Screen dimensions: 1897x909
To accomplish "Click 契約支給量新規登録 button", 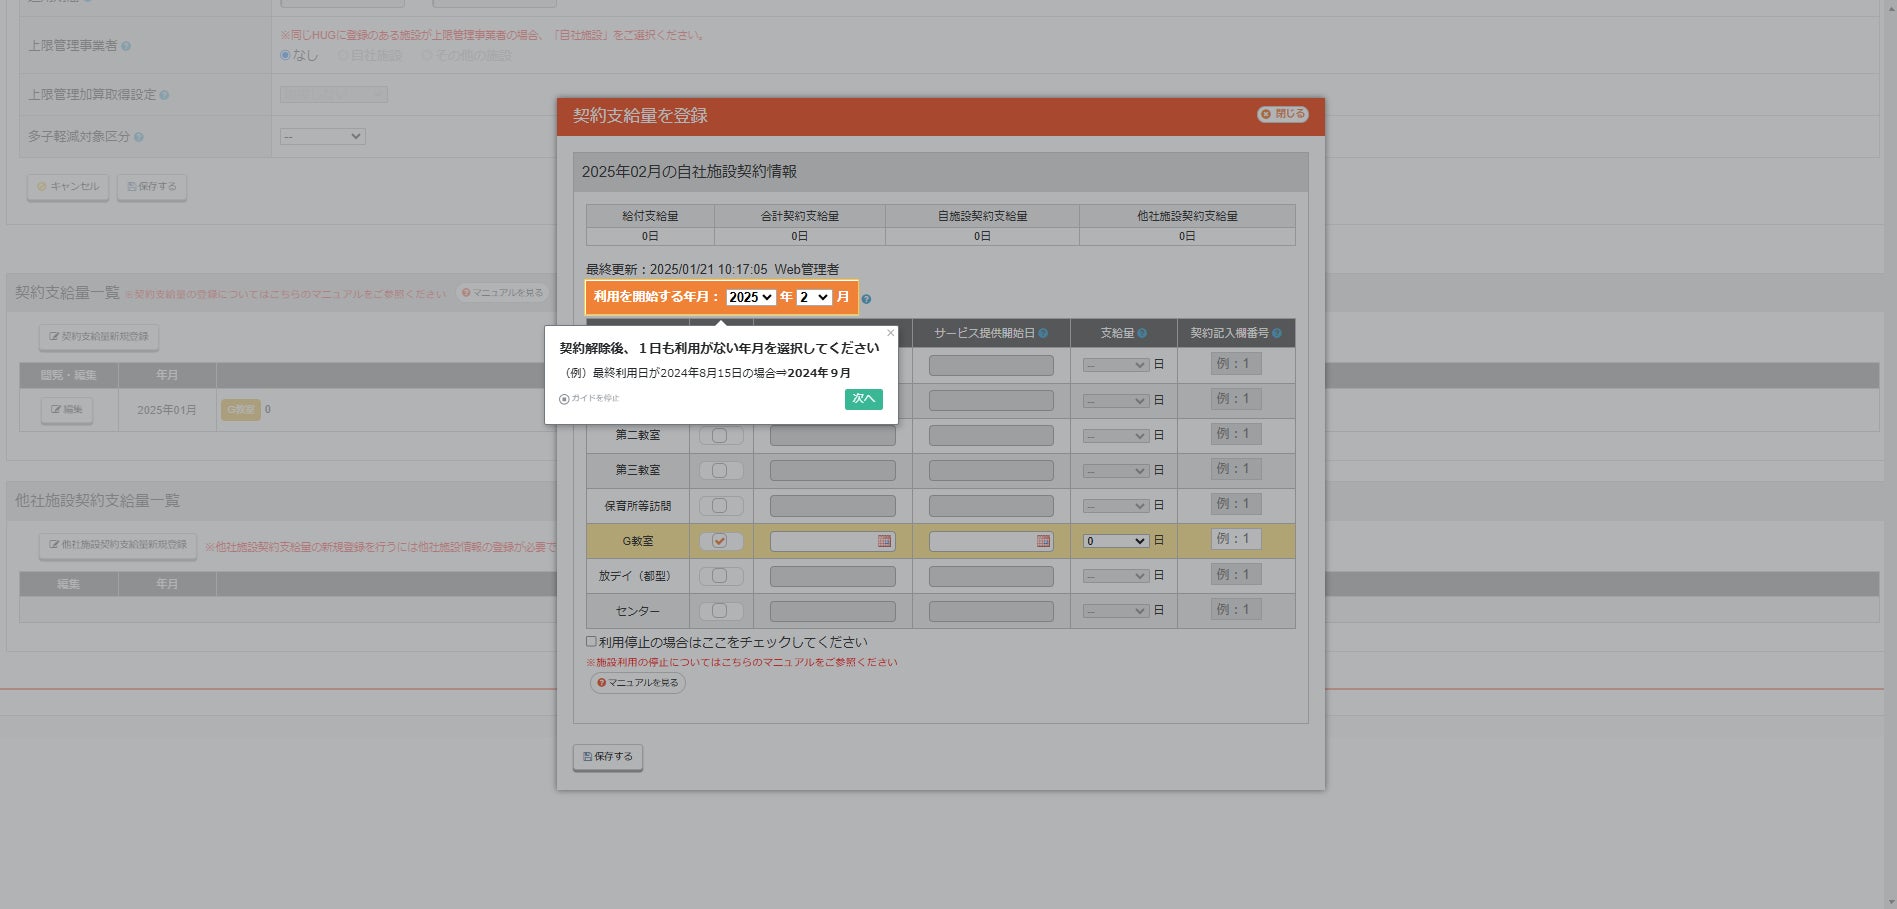I will 99,337.
